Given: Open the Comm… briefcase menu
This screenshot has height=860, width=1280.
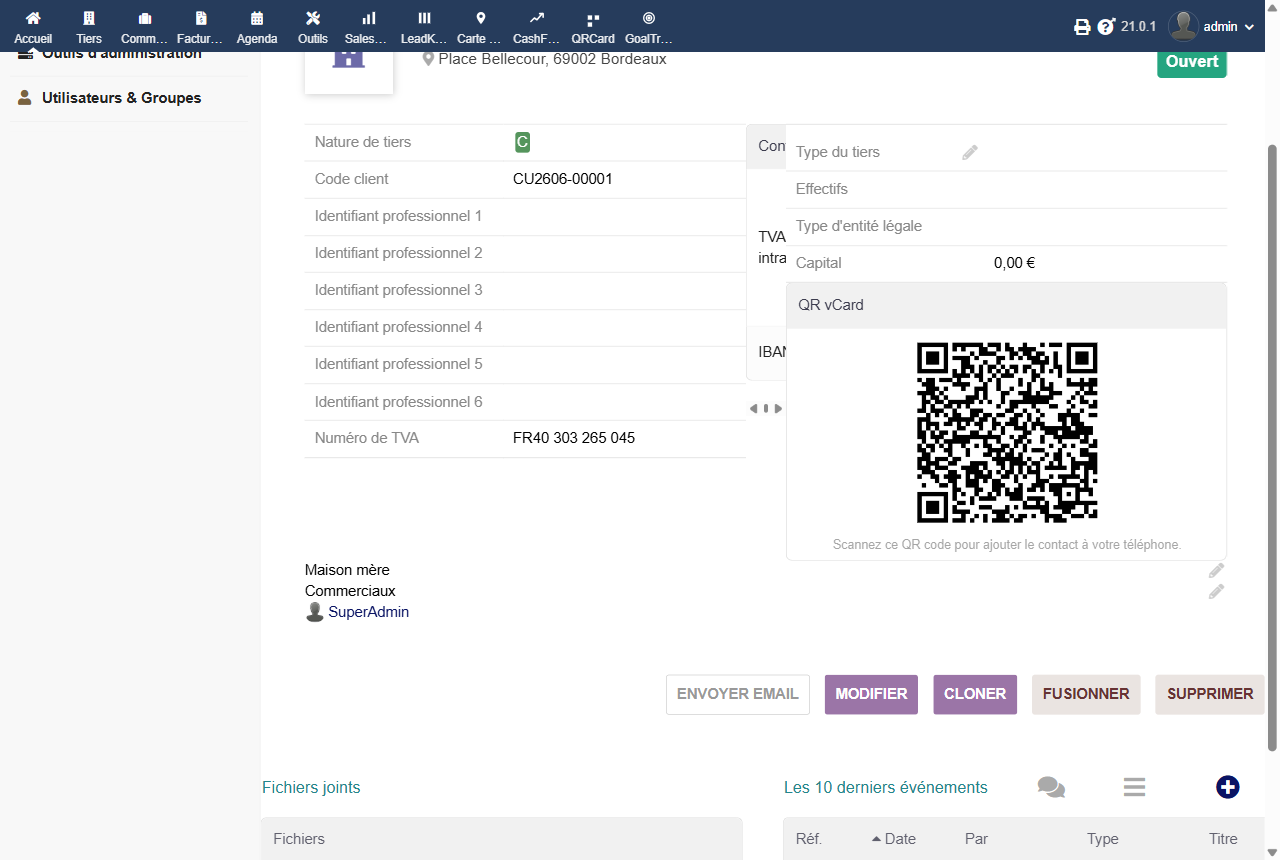Looking at the screenshot, I should coord(145,26).
